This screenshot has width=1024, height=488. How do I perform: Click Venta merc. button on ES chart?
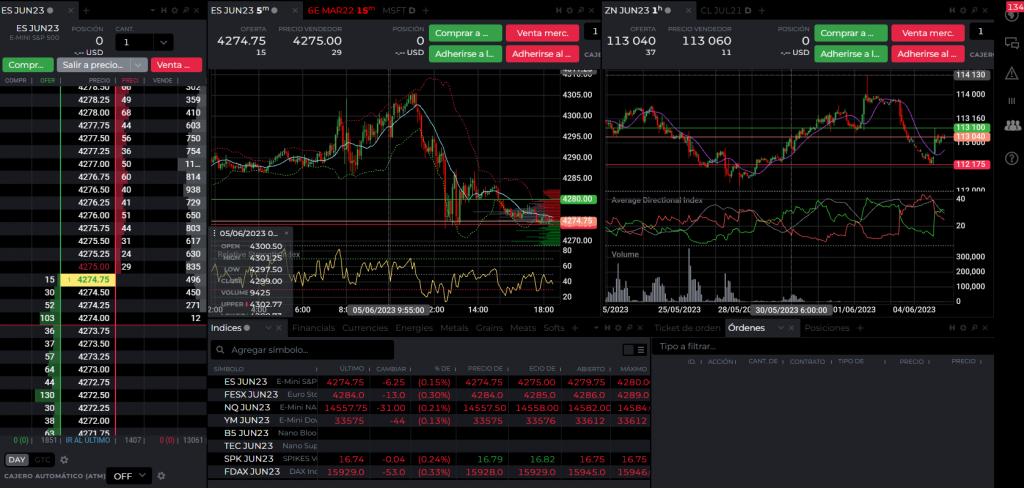542,33
